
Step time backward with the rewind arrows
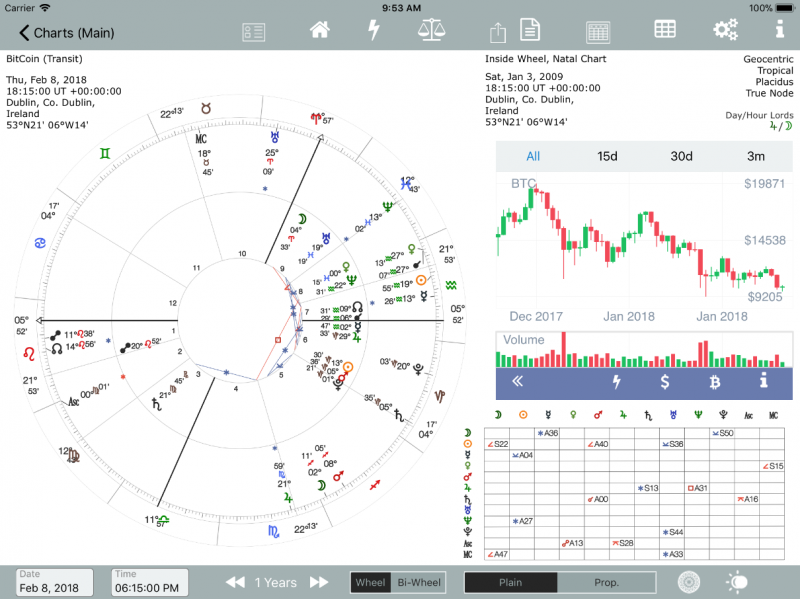tap(236, 581)
